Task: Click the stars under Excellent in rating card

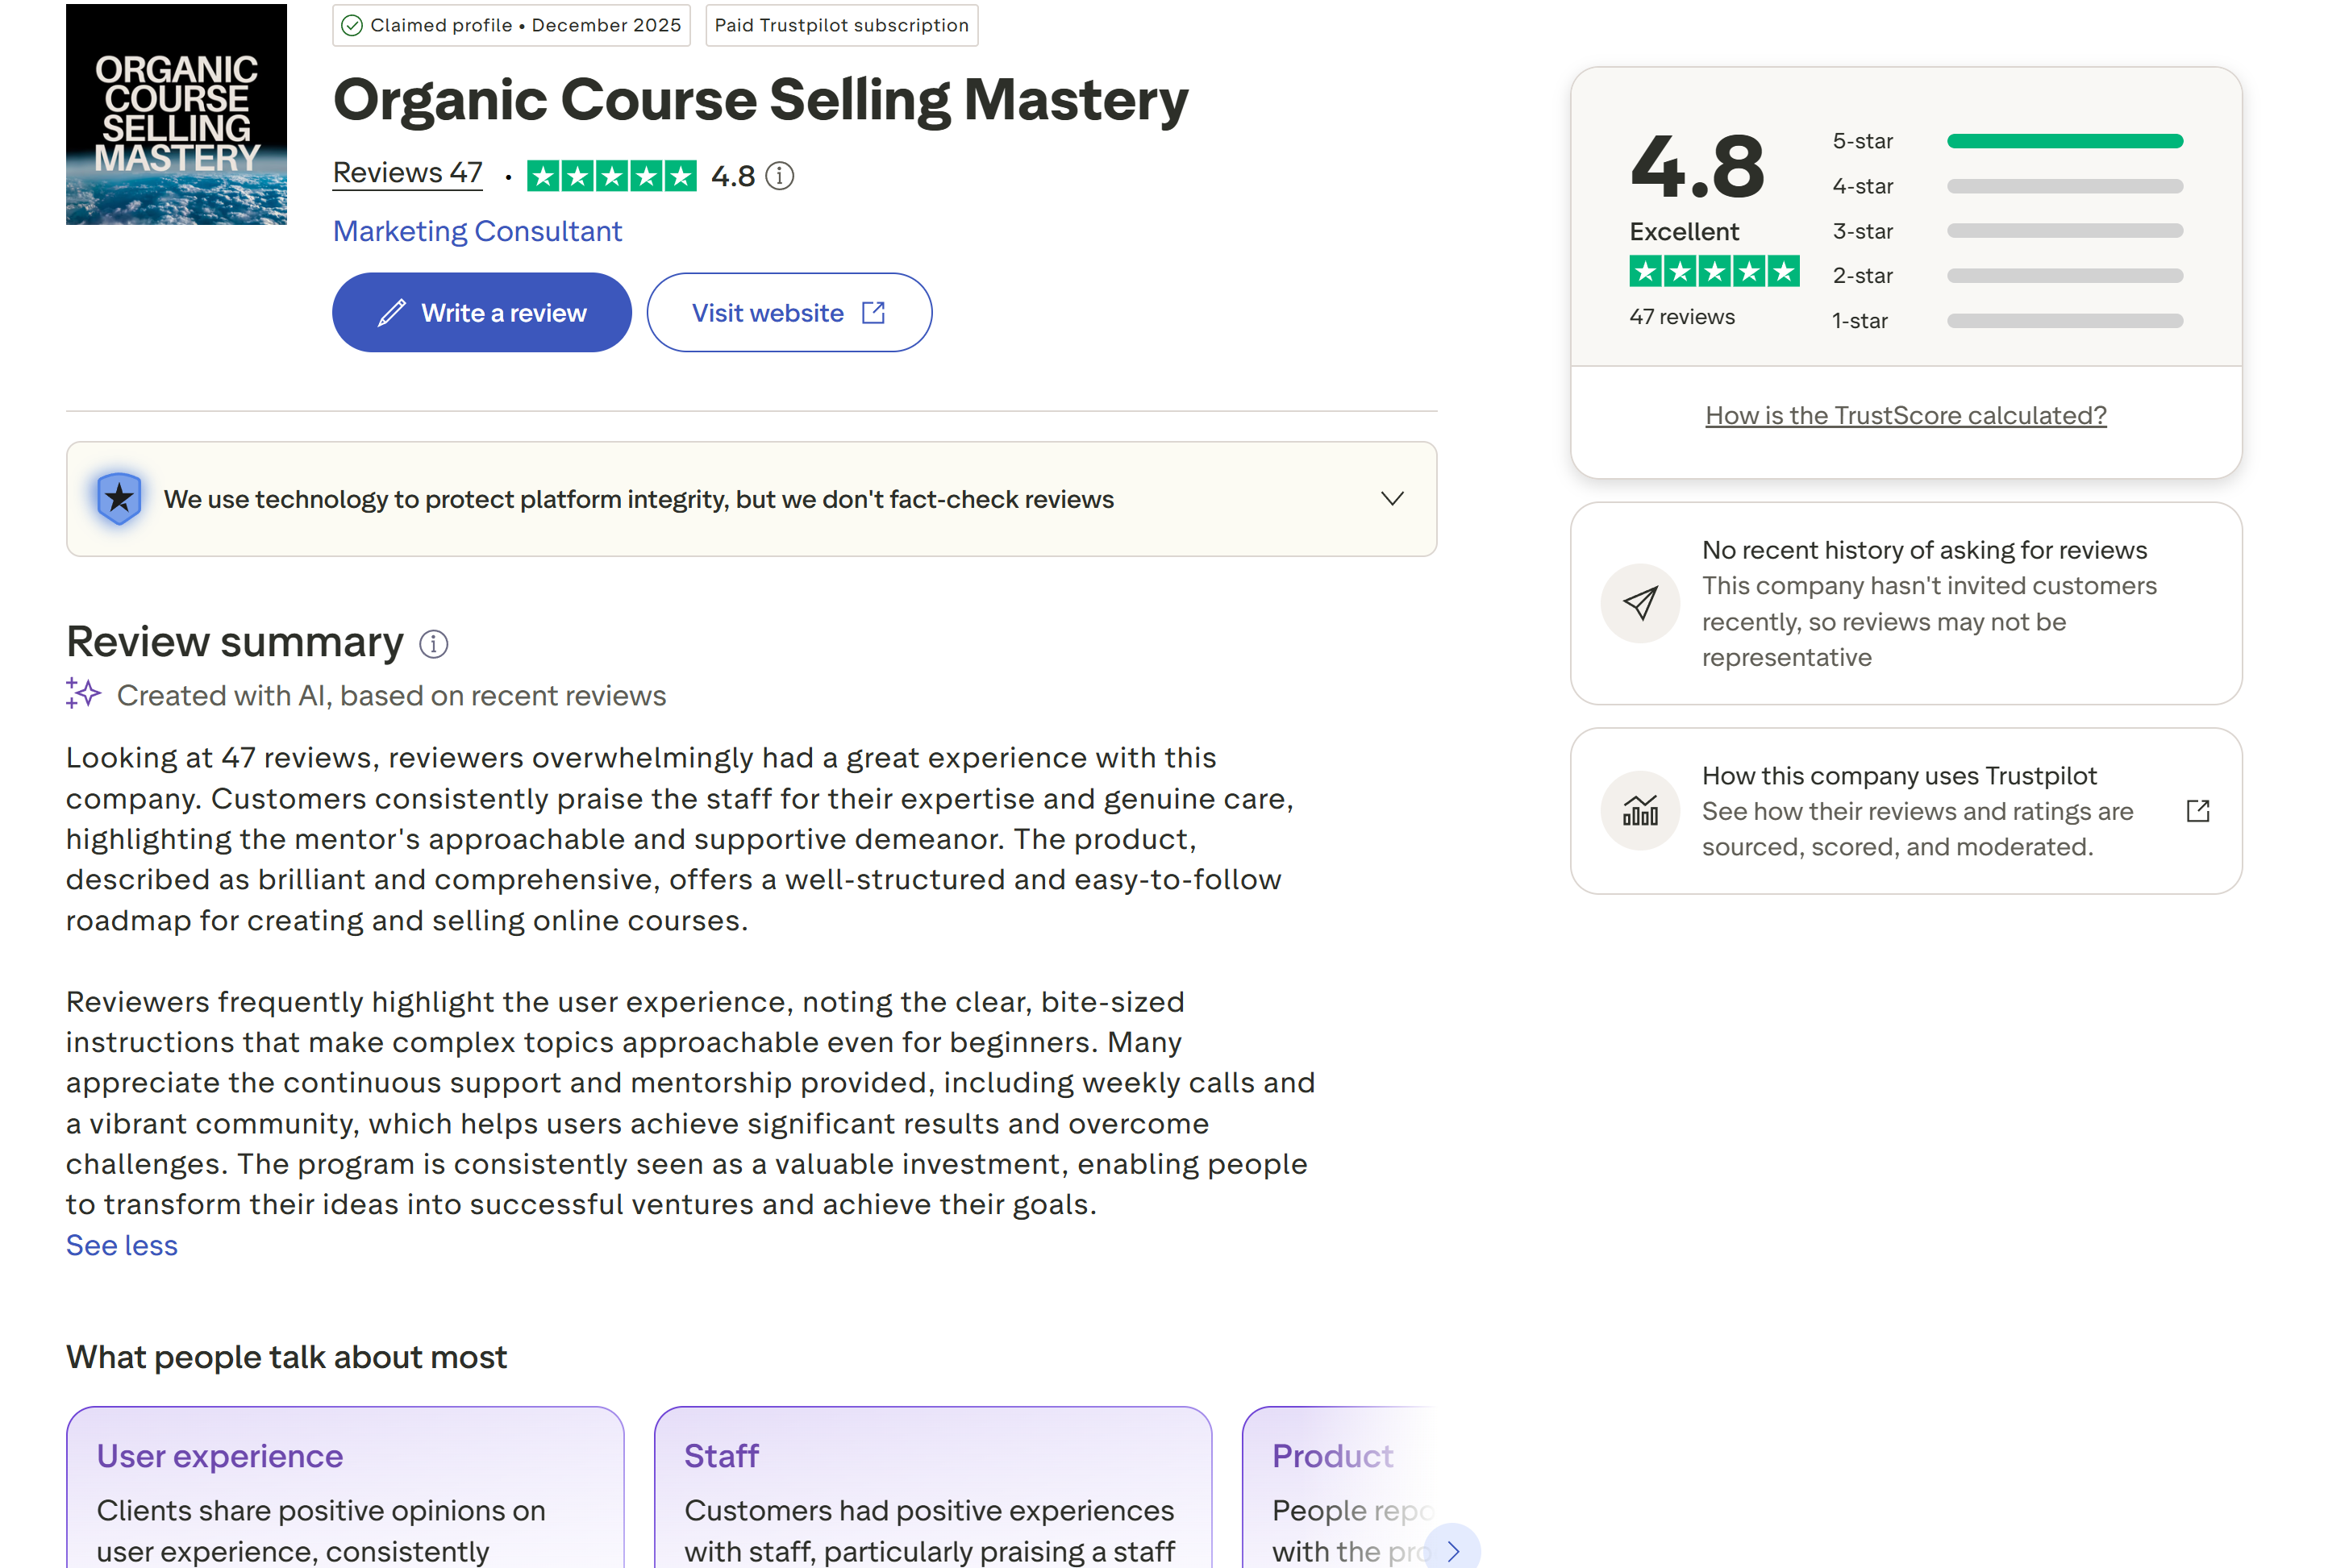Action: click(1714, 271)
